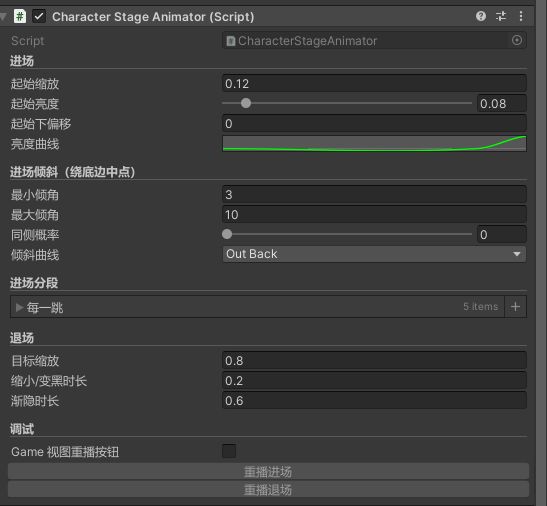Disable Character Stage Animator component checkbox

coord(39,16)
